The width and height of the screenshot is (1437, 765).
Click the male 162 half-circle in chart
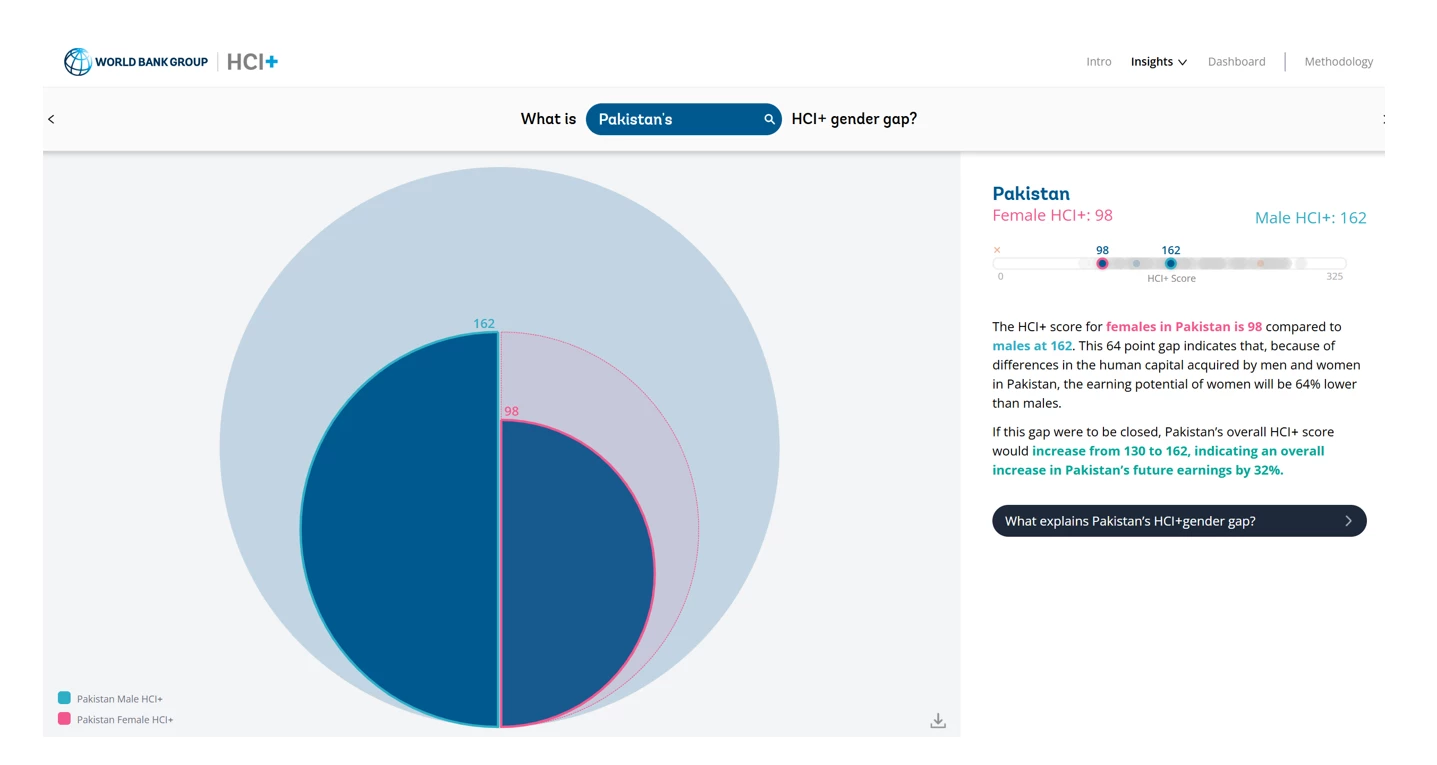(400, 530)
